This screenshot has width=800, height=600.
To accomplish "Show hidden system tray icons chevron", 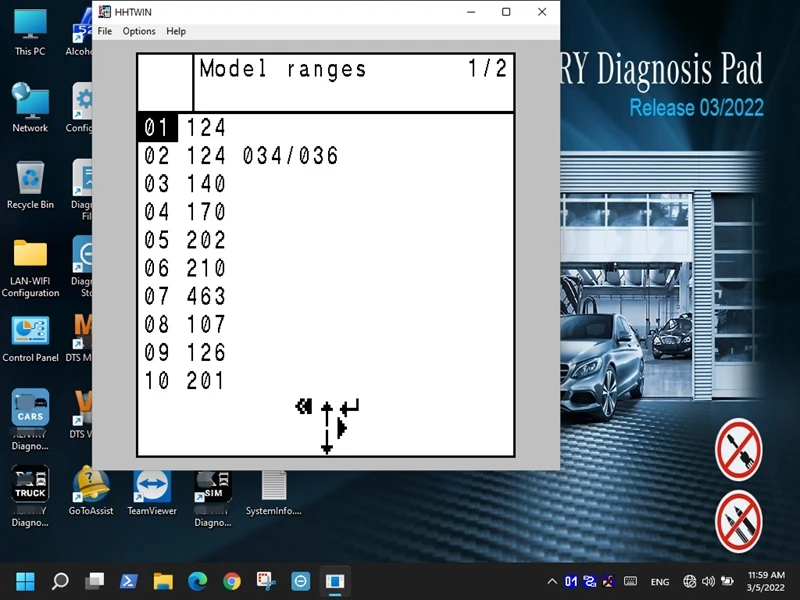I will (x=552, y=581).
